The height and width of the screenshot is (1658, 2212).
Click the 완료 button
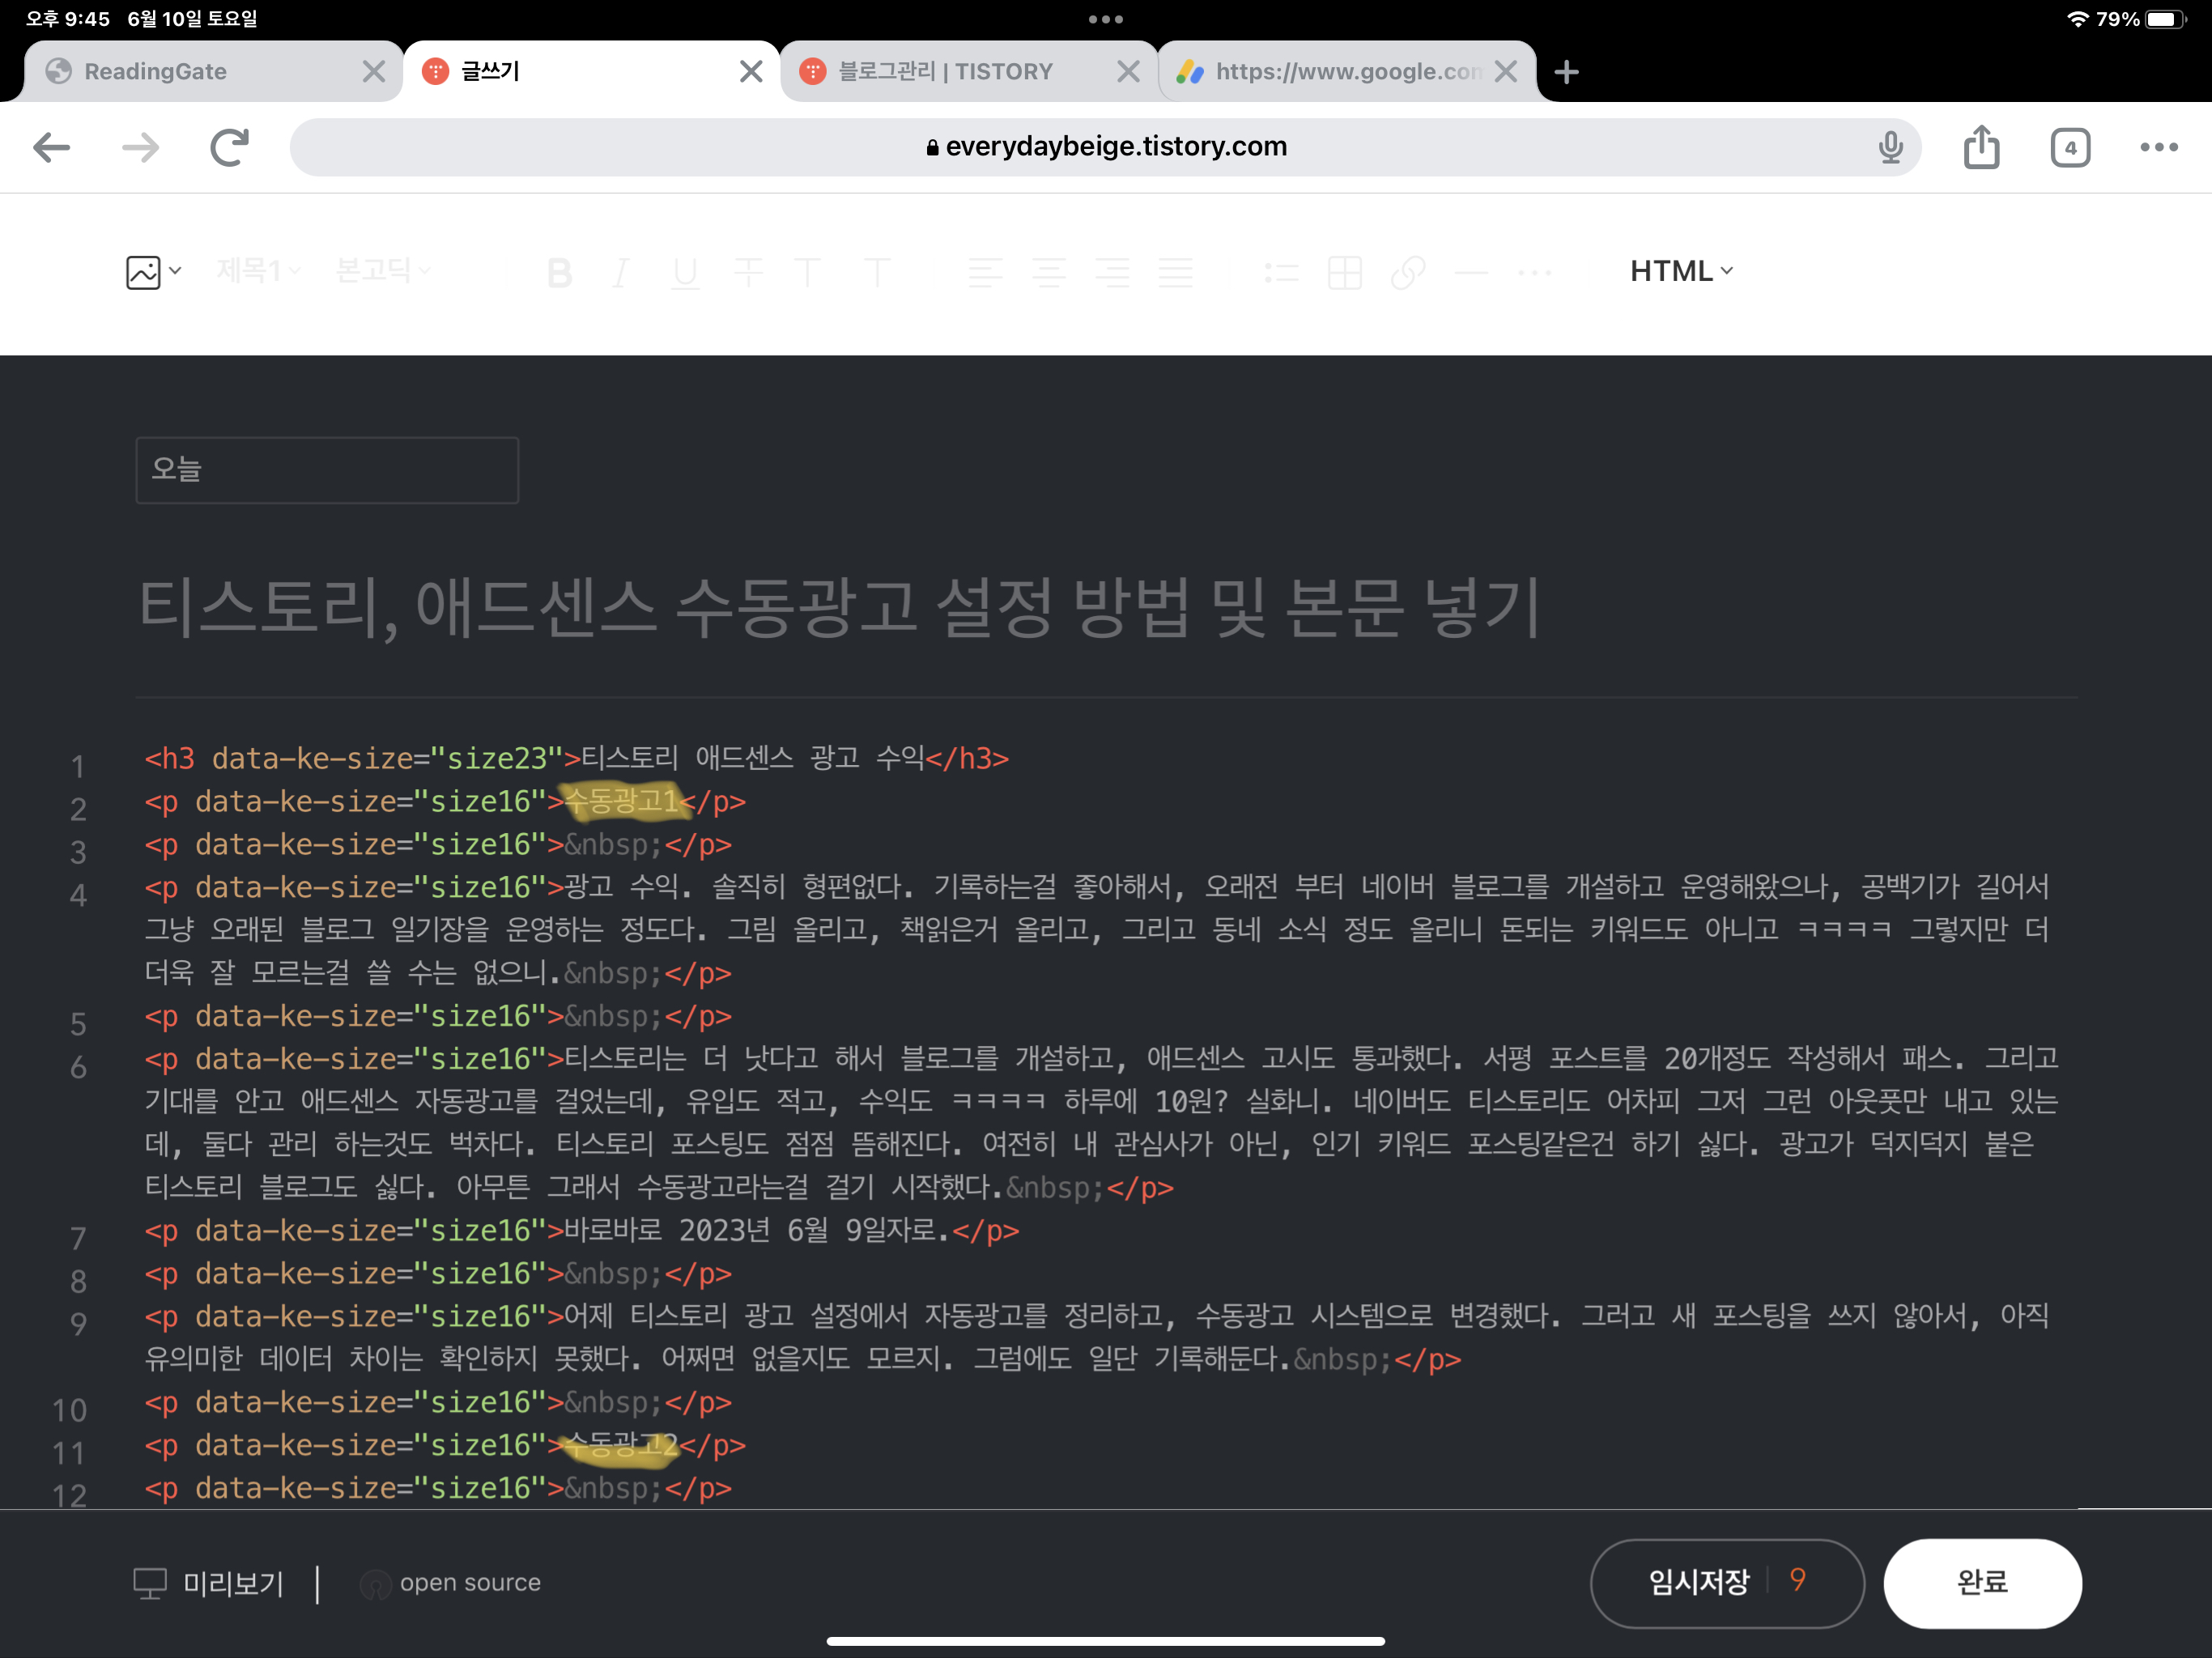[1981, 1582]
